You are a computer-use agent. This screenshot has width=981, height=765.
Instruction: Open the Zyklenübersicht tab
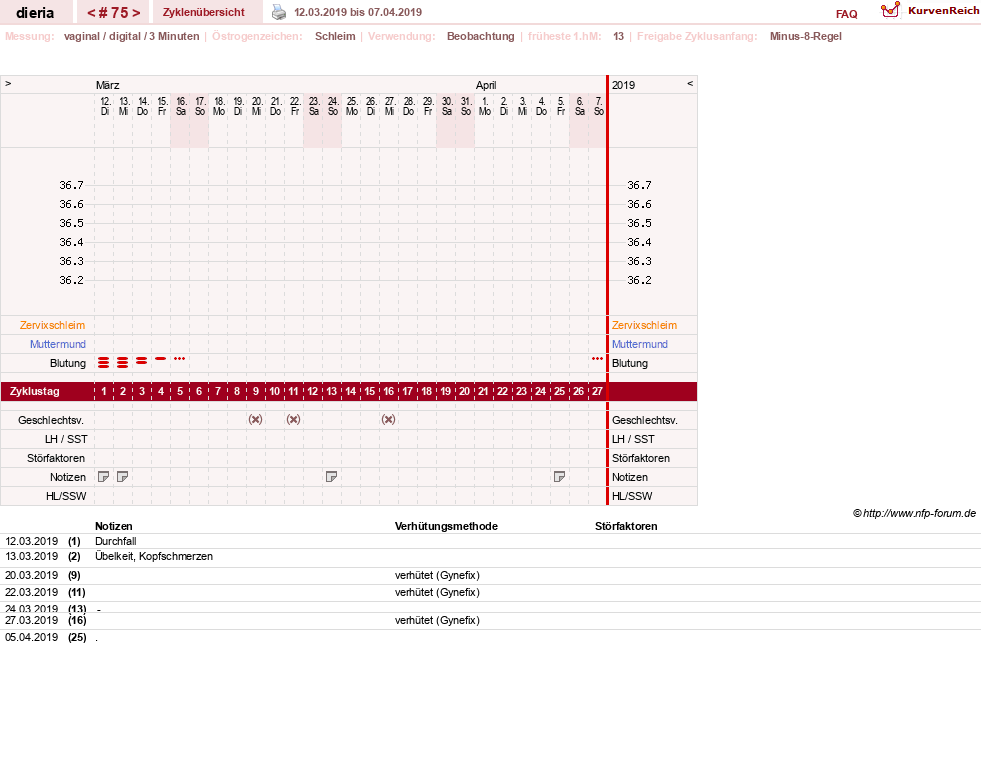coord(204,12)
